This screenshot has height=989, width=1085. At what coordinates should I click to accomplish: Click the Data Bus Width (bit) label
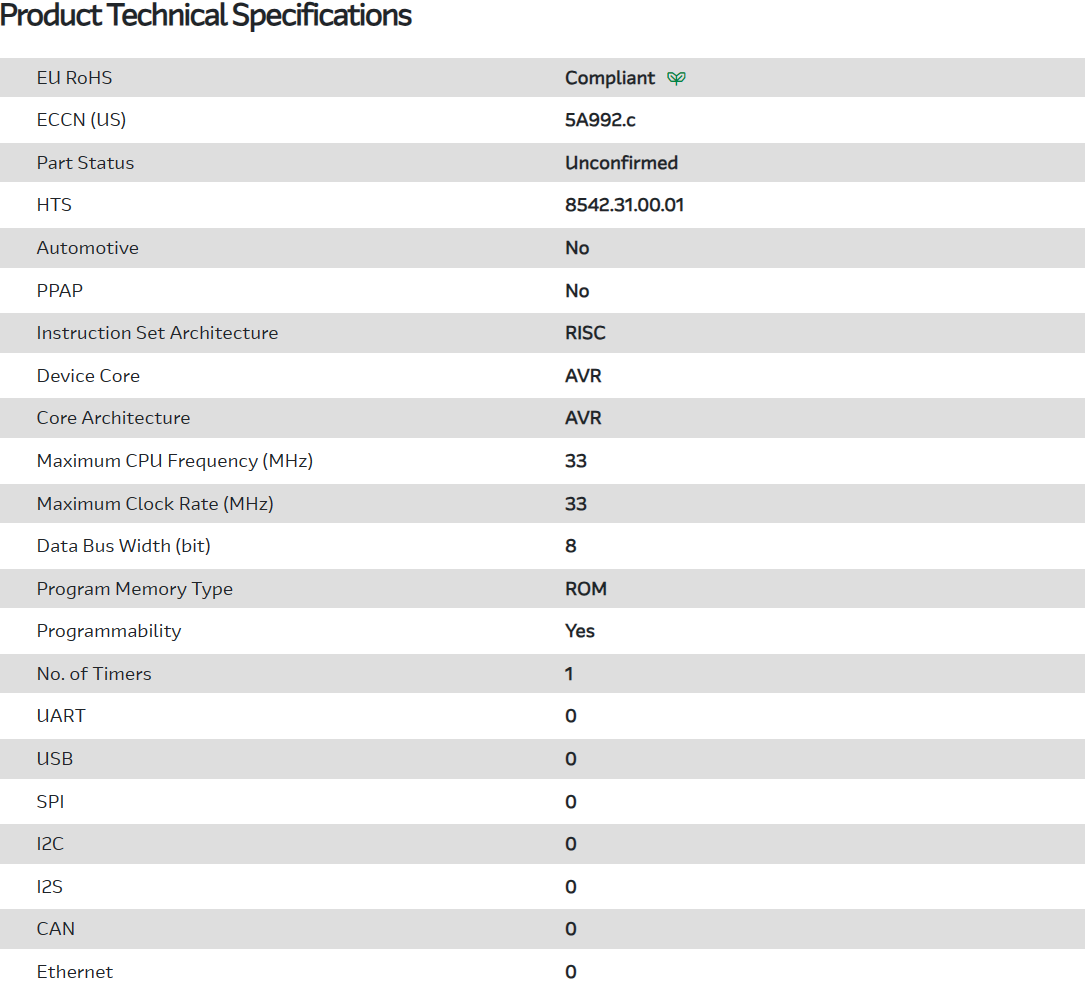(x=124, y=546)
